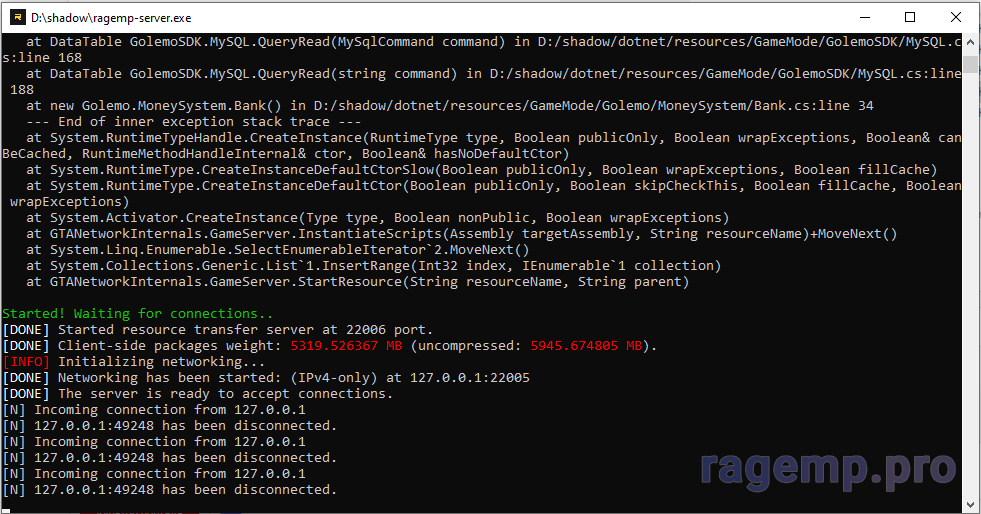Click the ragemp.pro watermark
This screenshot has width=981, height=514.
pyautogui.click(x=826, y=467)
